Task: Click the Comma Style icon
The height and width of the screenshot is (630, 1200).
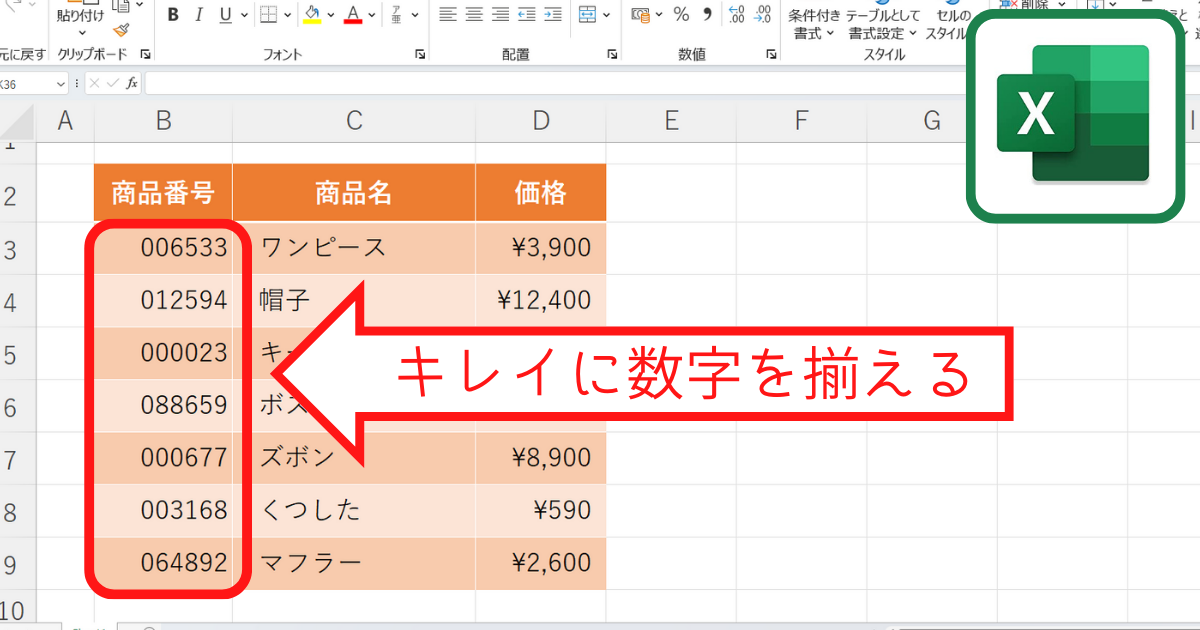Action: tap(707, 14)
